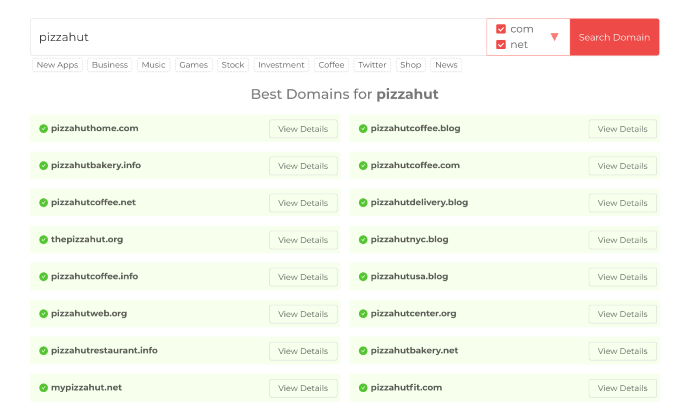View Details for thepizzahut.org

point(303,240)
